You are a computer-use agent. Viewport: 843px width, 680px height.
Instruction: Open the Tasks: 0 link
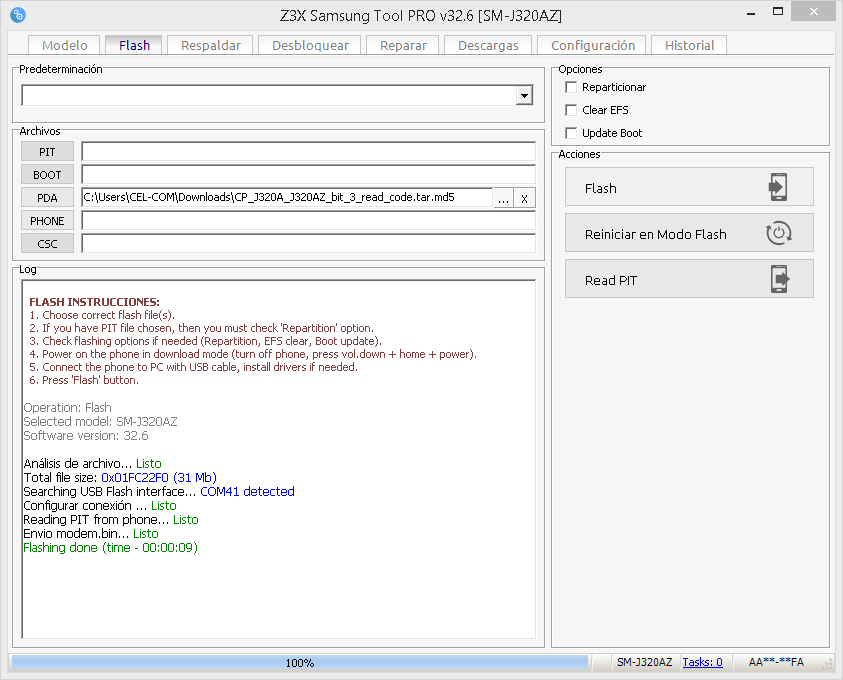click(702, 662)
